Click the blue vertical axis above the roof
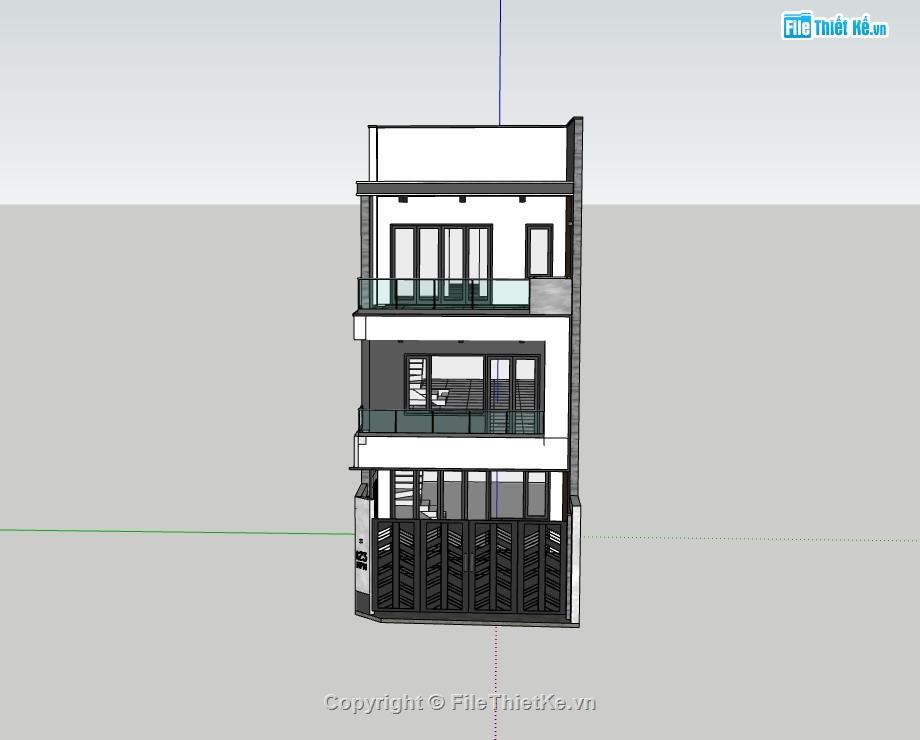This screenshot has height=740, width=920. pos(500,62)
